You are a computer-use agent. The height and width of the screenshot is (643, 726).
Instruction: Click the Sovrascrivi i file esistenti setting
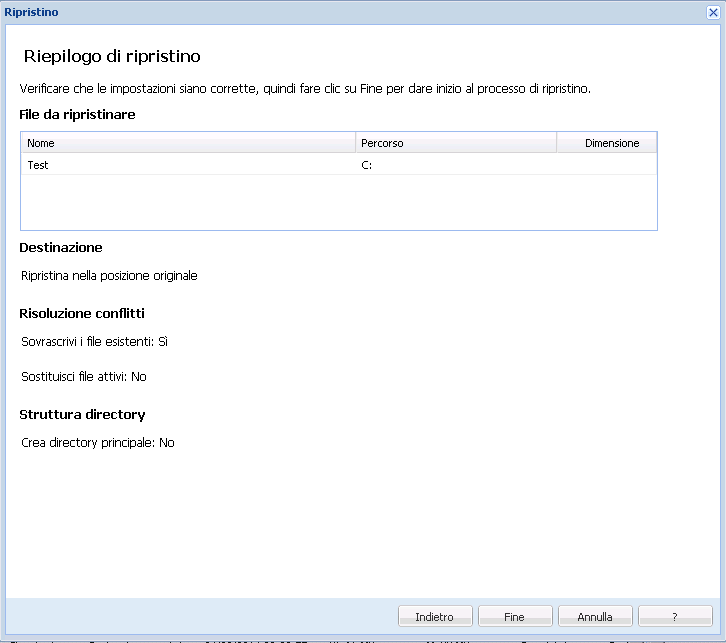pyautogui.click(x=94, y=341)
